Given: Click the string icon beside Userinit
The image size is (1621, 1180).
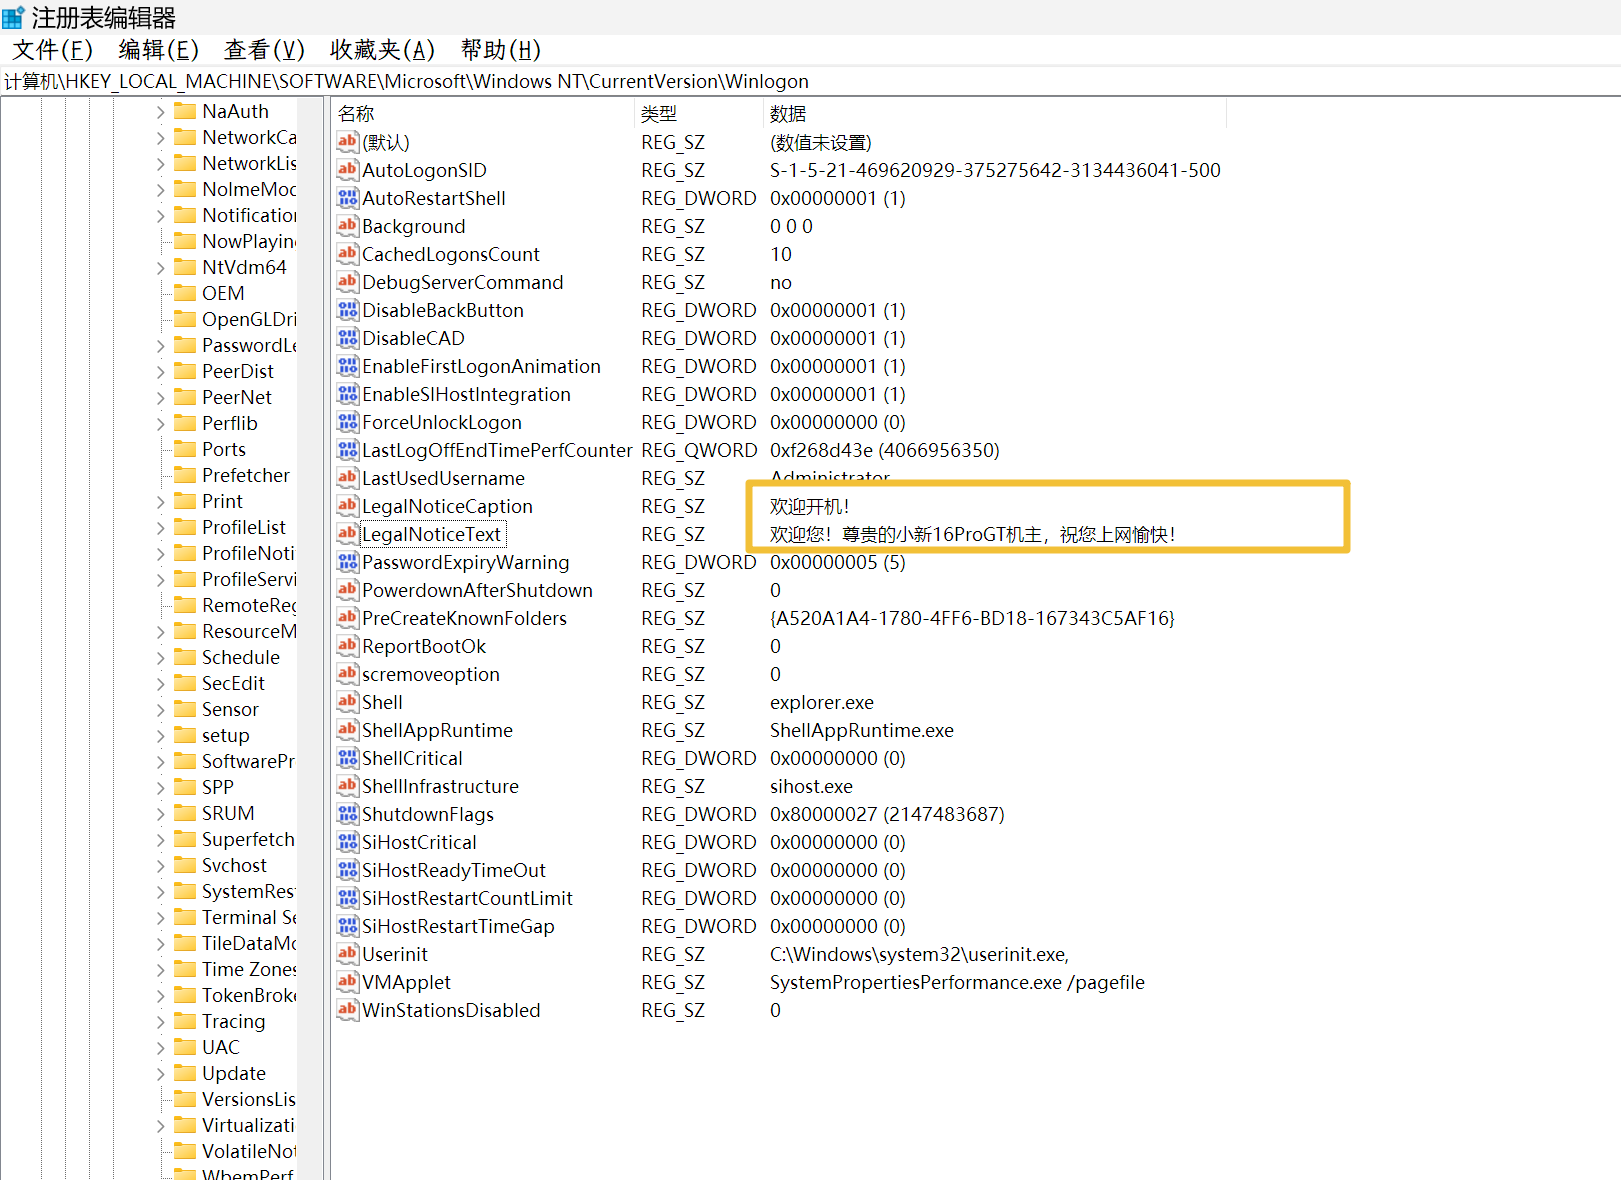Looking at the screenshot, I should click(347, 954).
